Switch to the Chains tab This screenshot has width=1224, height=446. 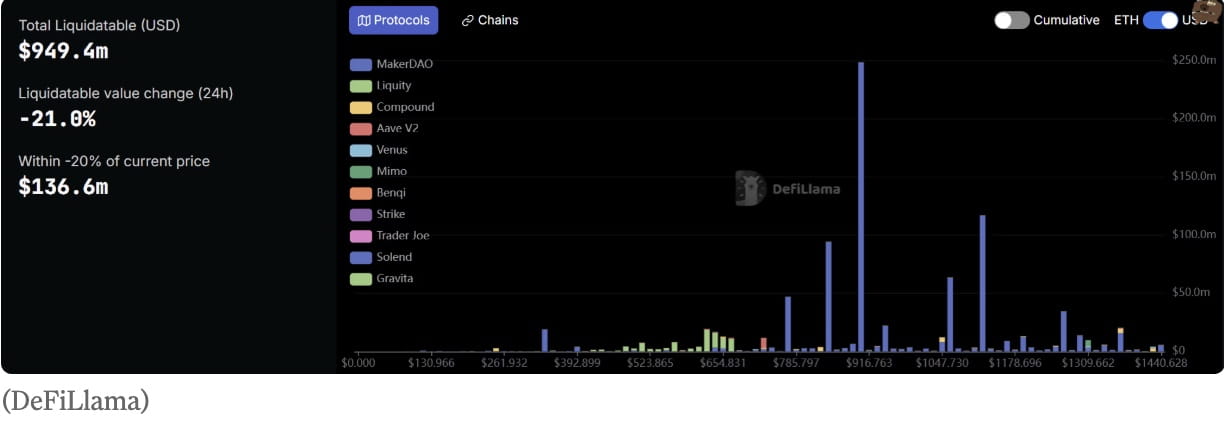490,20
